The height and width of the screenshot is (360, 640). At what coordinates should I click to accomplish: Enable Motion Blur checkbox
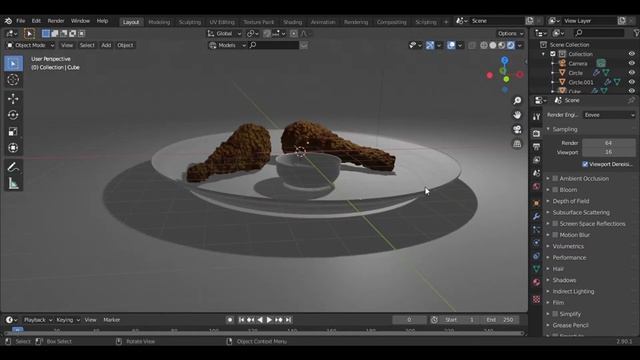click(555, 235)
